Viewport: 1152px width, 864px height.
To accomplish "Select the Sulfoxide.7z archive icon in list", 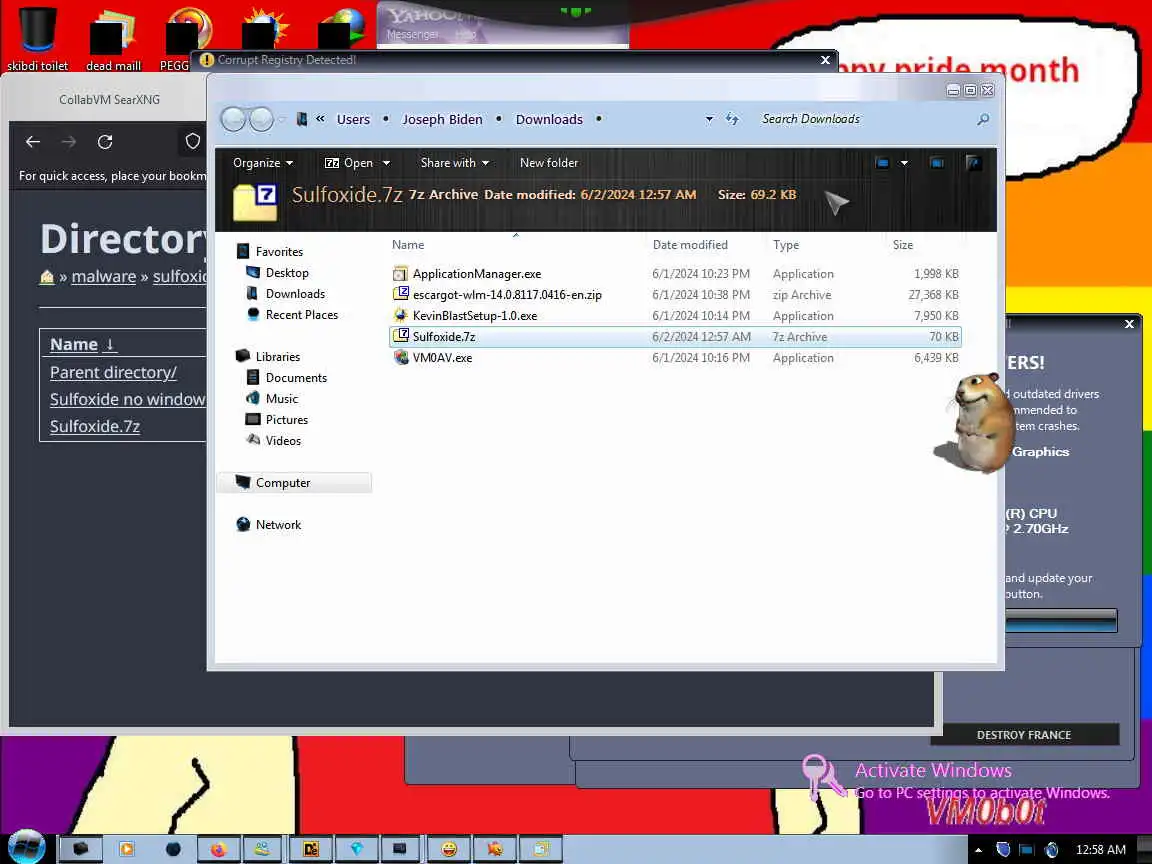I will click(x=400, y=336).
